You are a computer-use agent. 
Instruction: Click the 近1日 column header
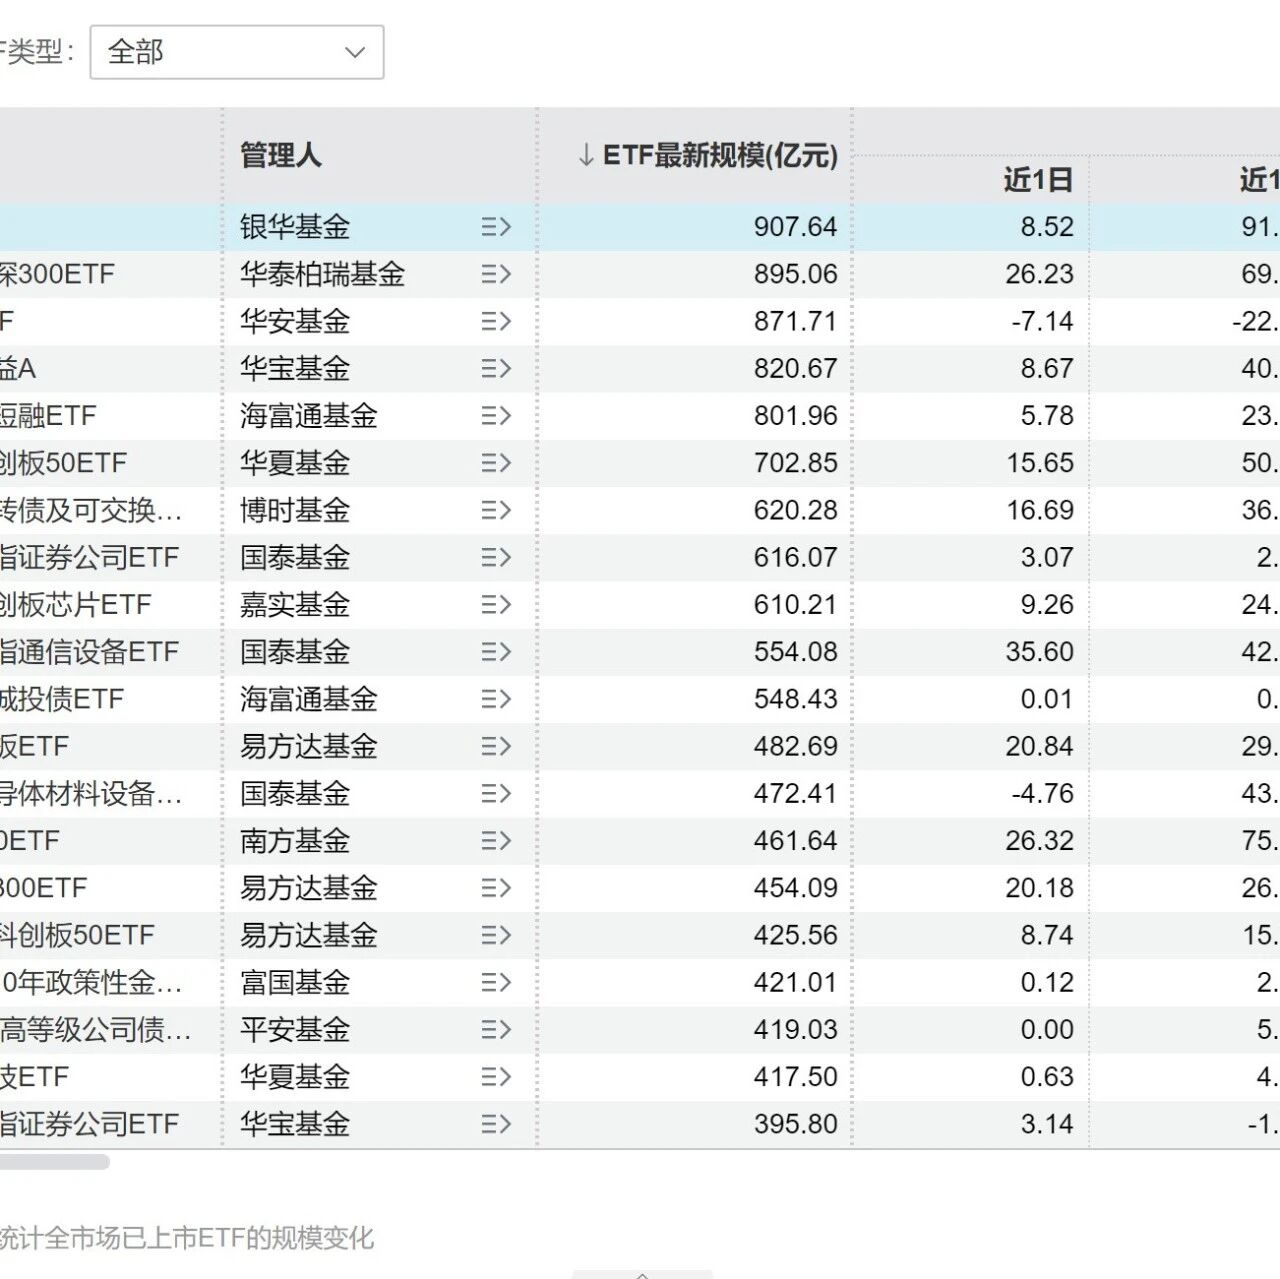coord(1039,180)
